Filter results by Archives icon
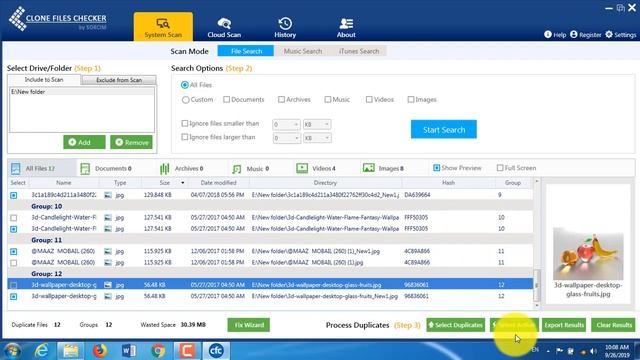640x360 pixels. pos(164,169)
